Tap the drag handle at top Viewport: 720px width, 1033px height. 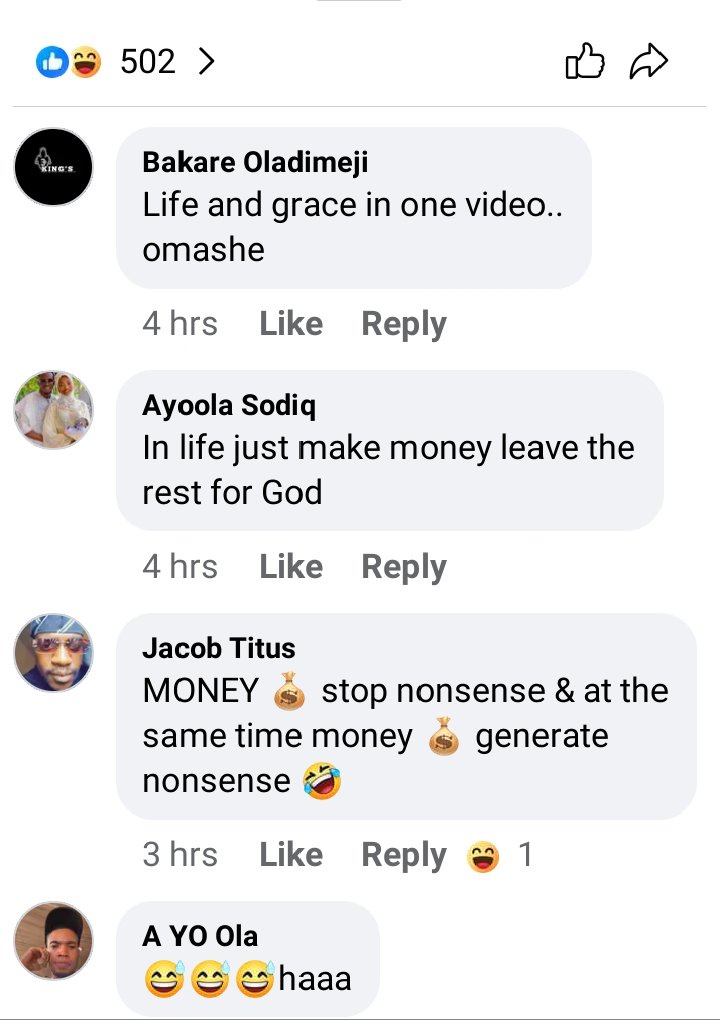click(x=359, y=2)
